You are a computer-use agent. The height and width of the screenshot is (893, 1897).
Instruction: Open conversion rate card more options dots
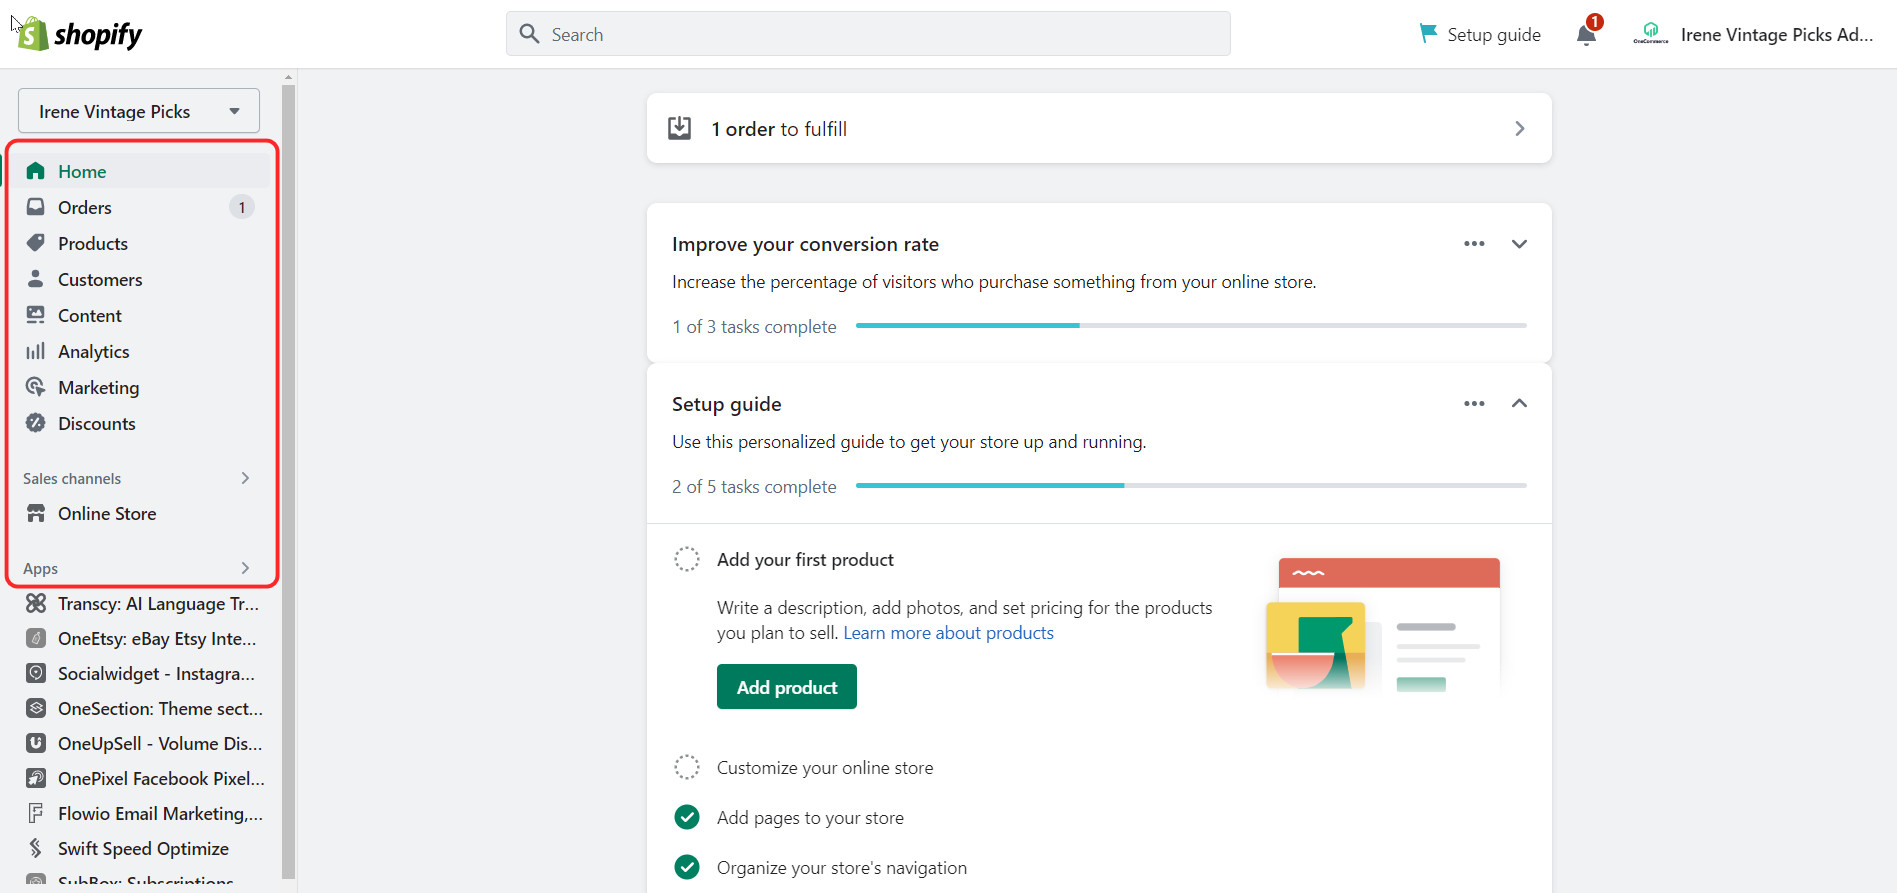click(1474, 244)
